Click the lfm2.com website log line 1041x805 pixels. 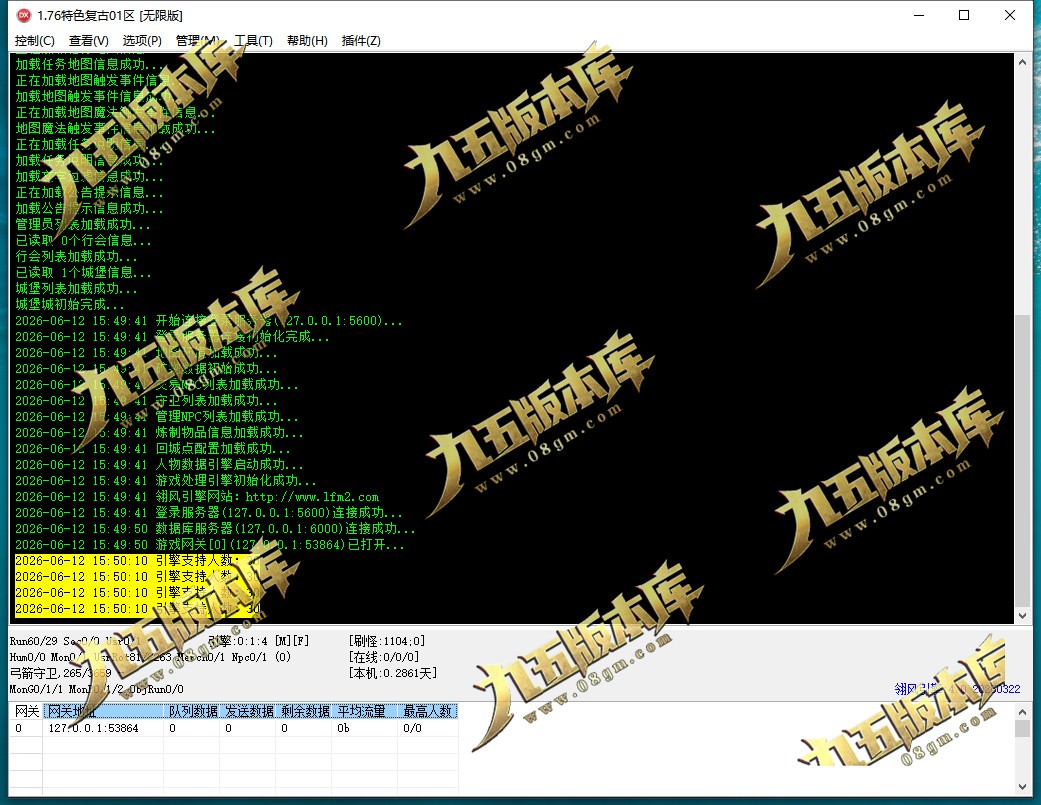coord(197,497)
